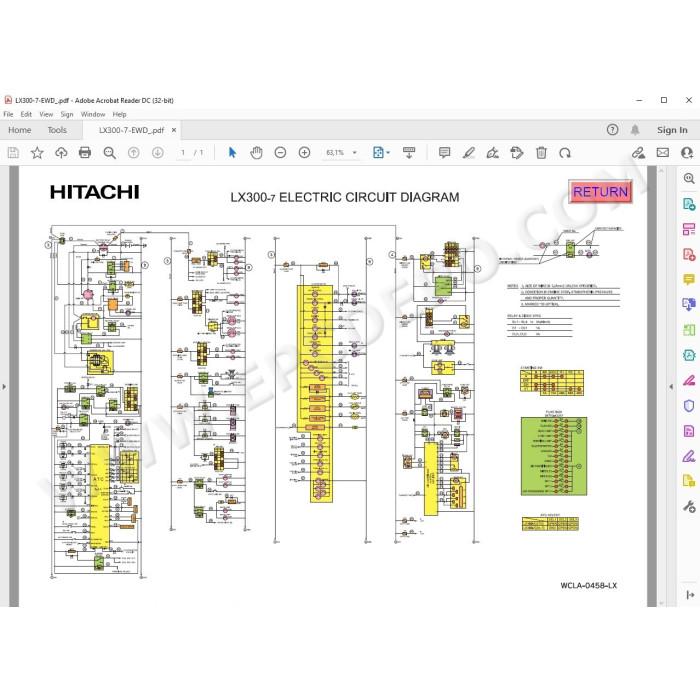700x700 pixels.
Task: Click the upload to cloud icon
Action: (61, 153)
